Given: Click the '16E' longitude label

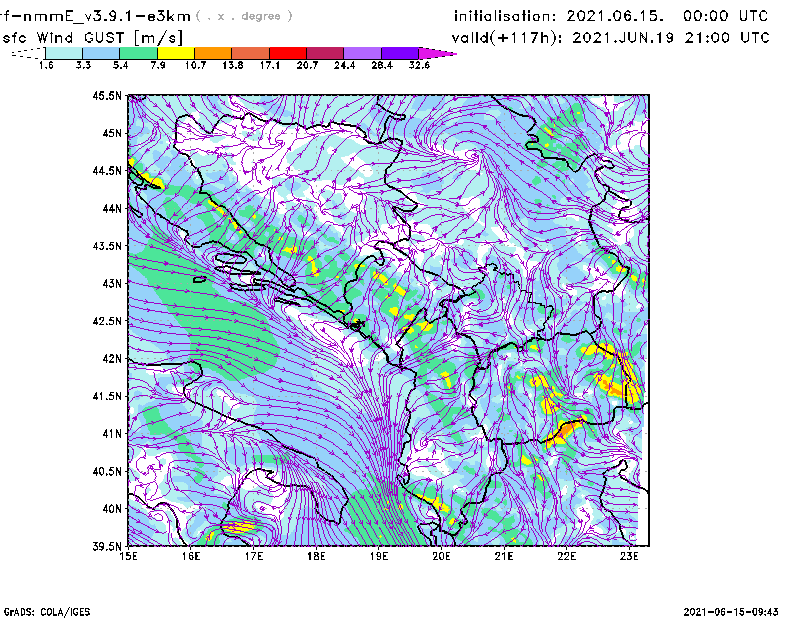Looking at the screenshot, I should pos(191,556).
